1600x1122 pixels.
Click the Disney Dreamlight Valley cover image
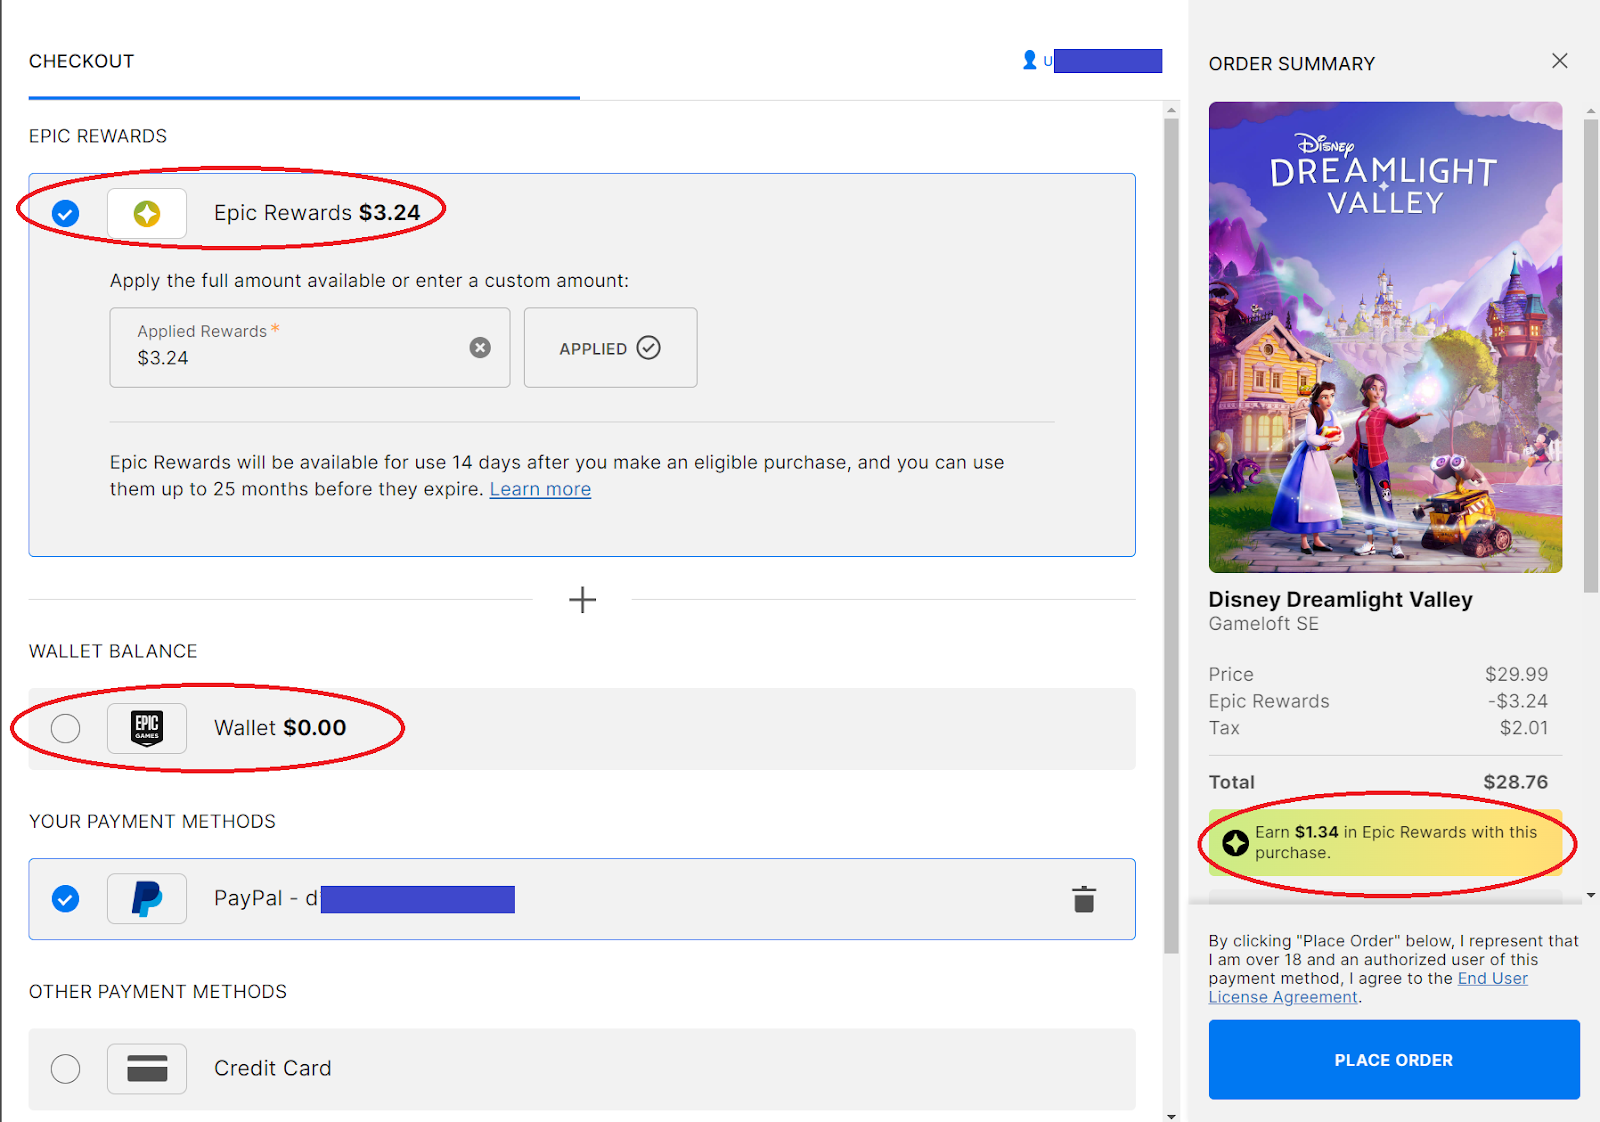(x=1385, y=337)
